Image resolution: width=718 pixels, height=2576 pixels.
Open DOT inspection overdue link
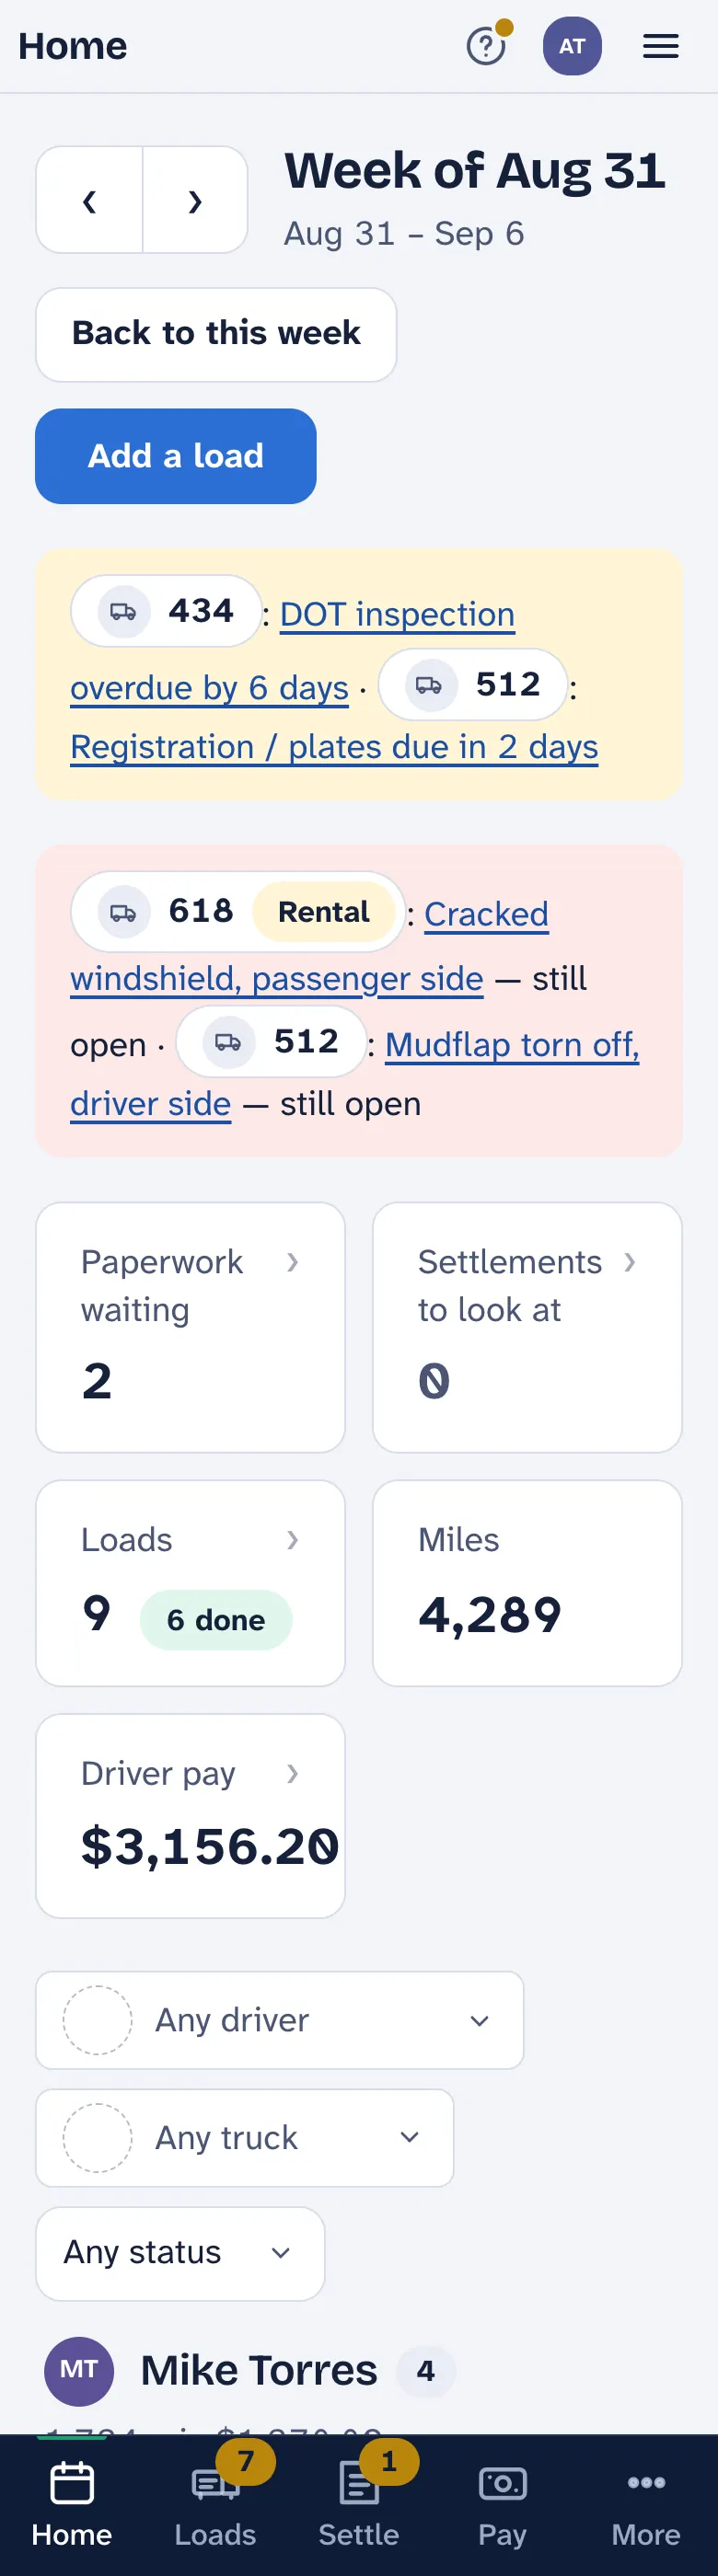pos(292,650)
